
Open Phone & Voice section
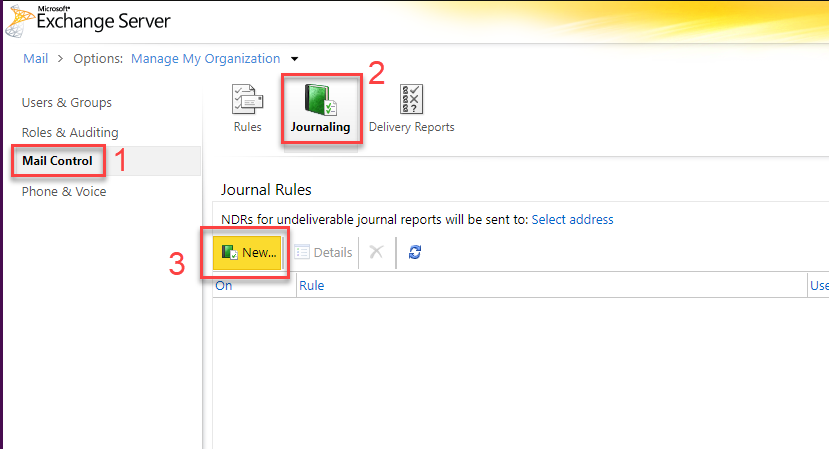pos(63,191)
